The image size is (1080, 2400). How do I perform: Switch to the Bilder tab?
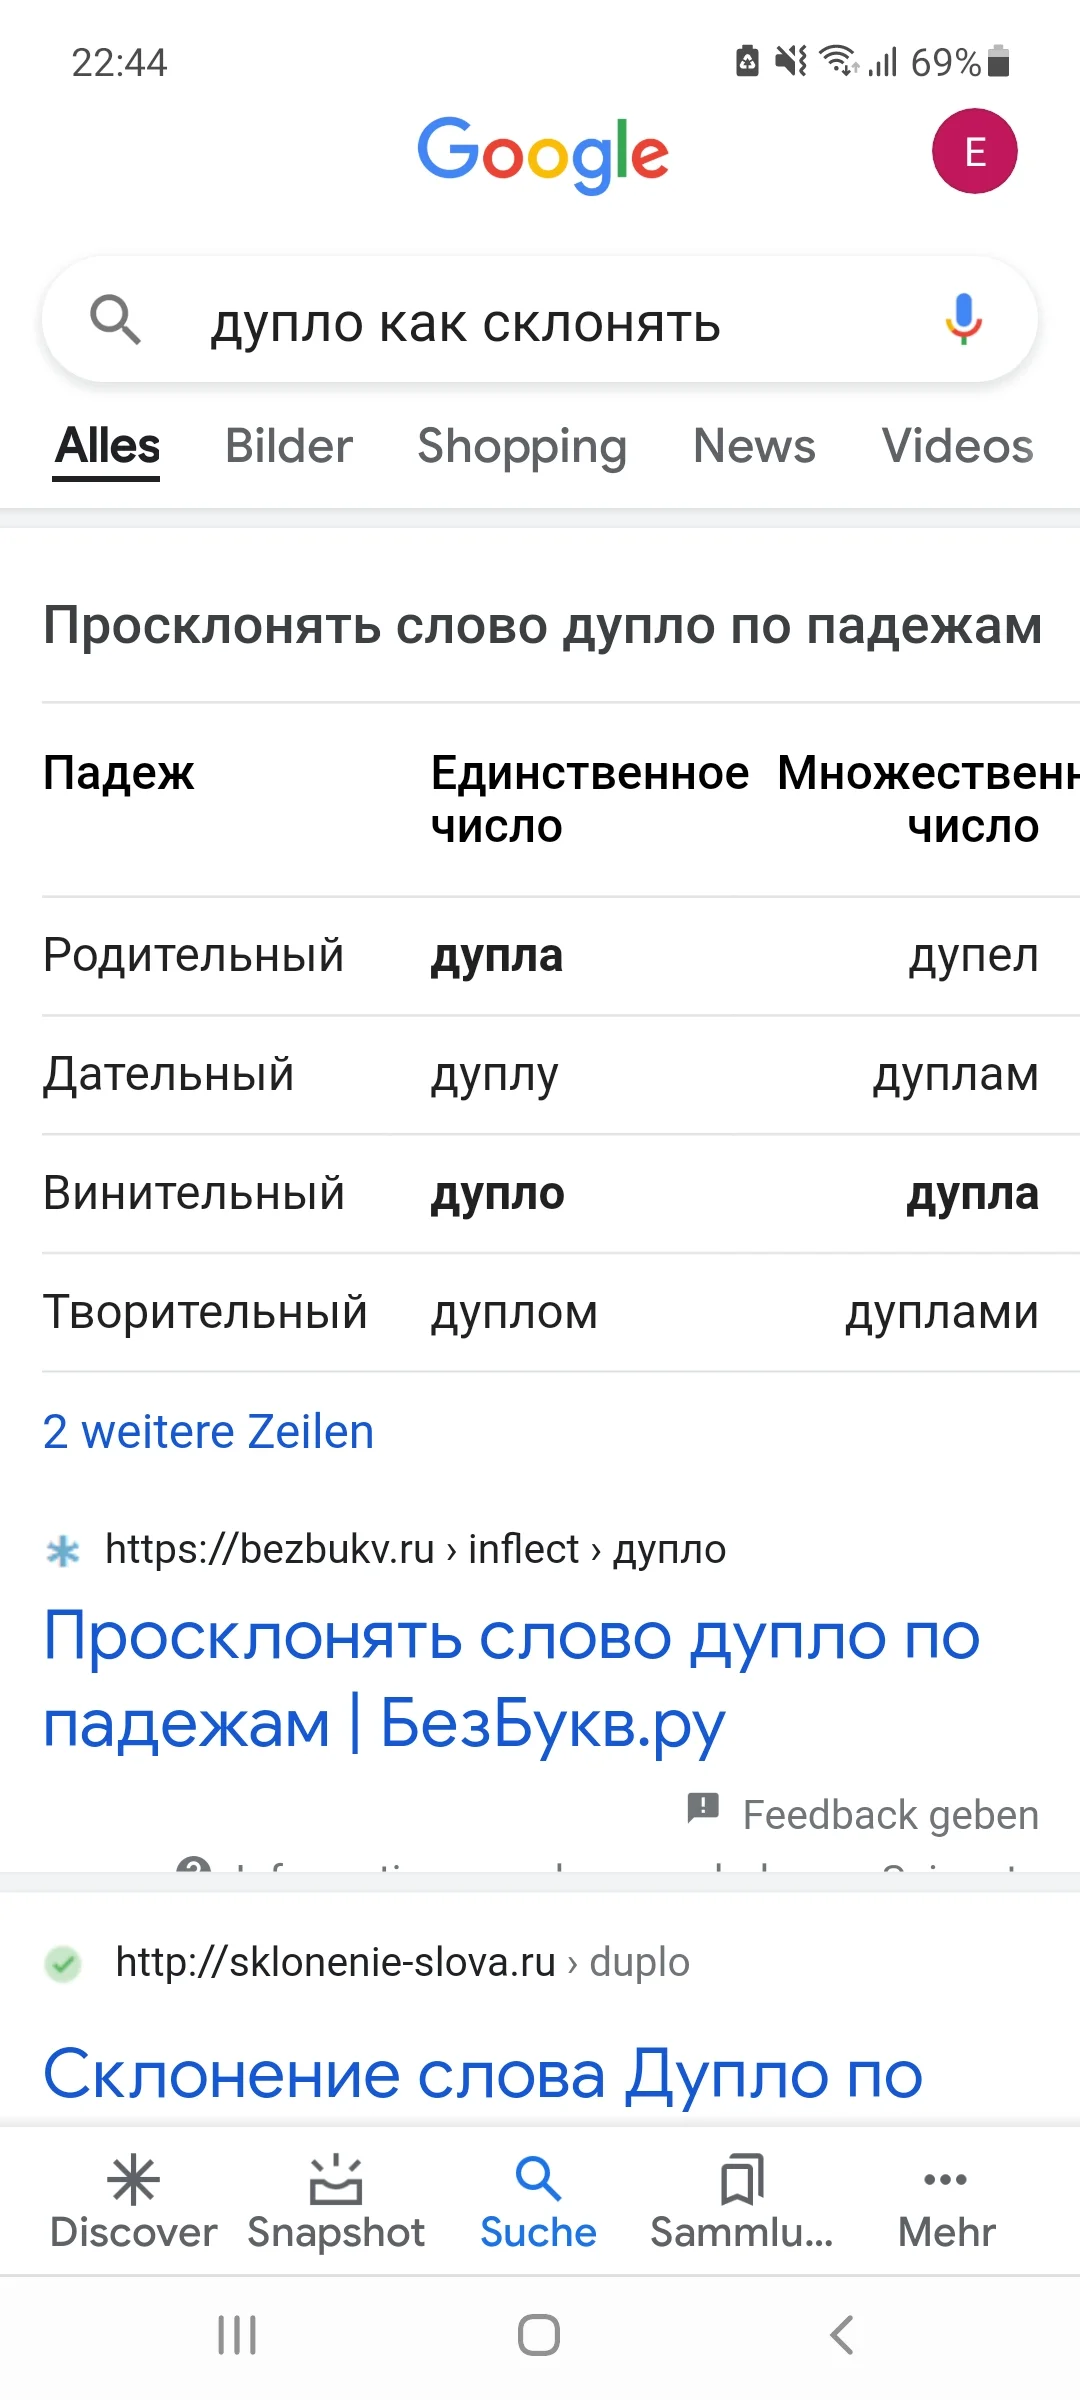[288, 447]
